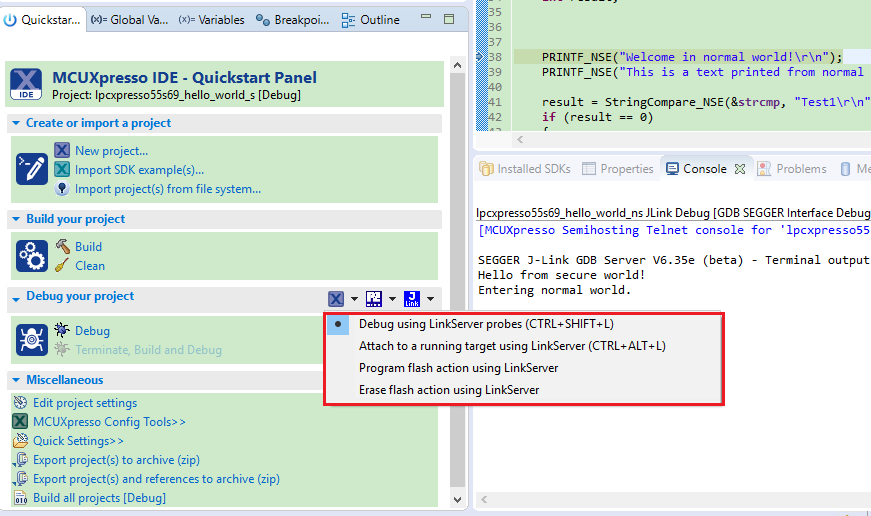Choose Program flash action using LinkServer
Screen dimensions: 871x516
[458, 368]
